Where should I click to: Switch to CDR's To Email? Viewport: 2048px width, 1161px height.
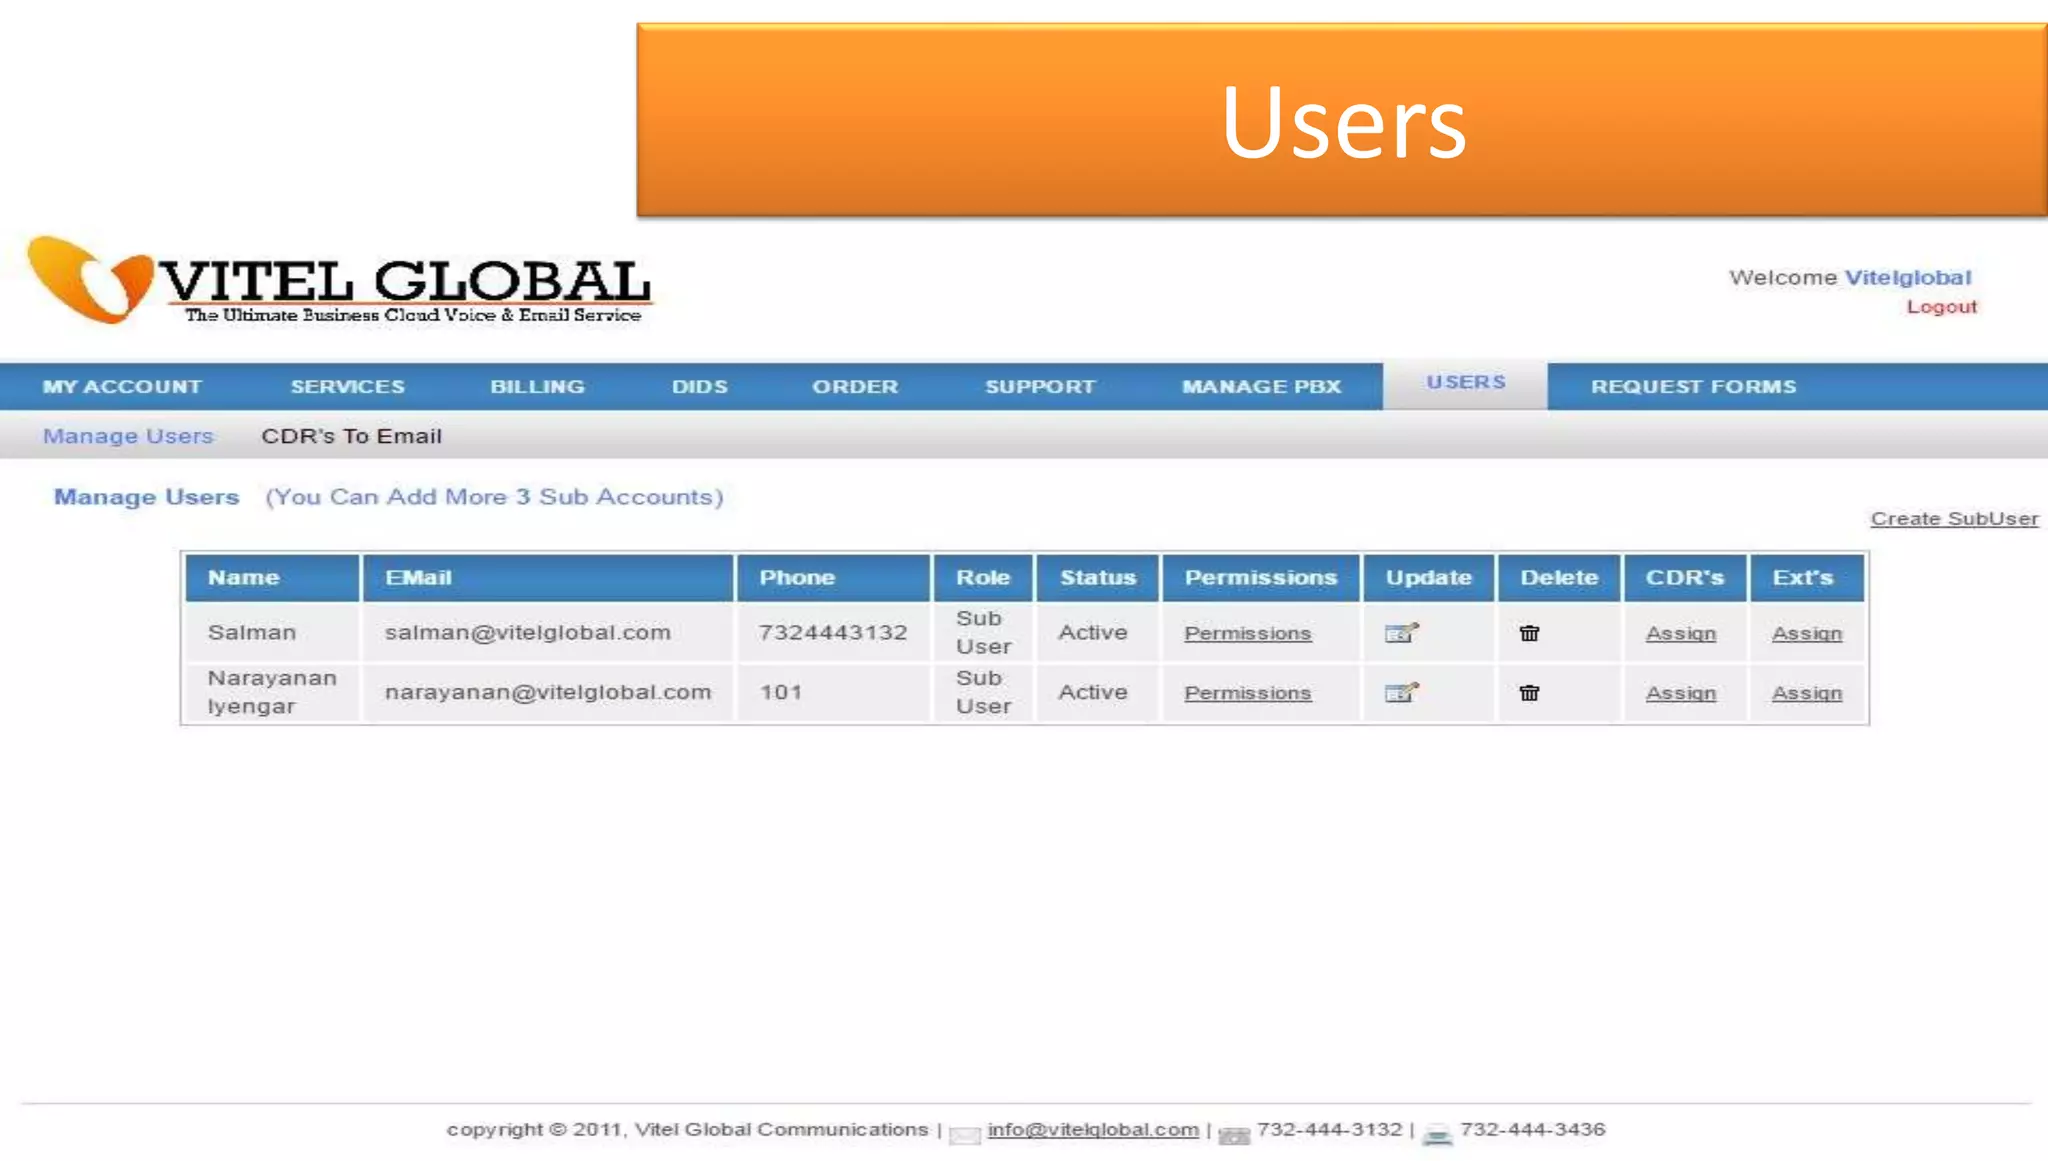[x=351, y=436]
